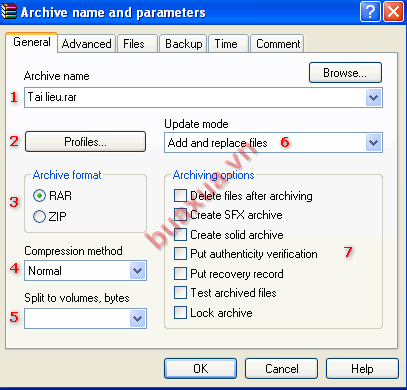This screenshot has width=407, height=390.
Task: Click the 'Archive name' label
Action: [57, 76]
